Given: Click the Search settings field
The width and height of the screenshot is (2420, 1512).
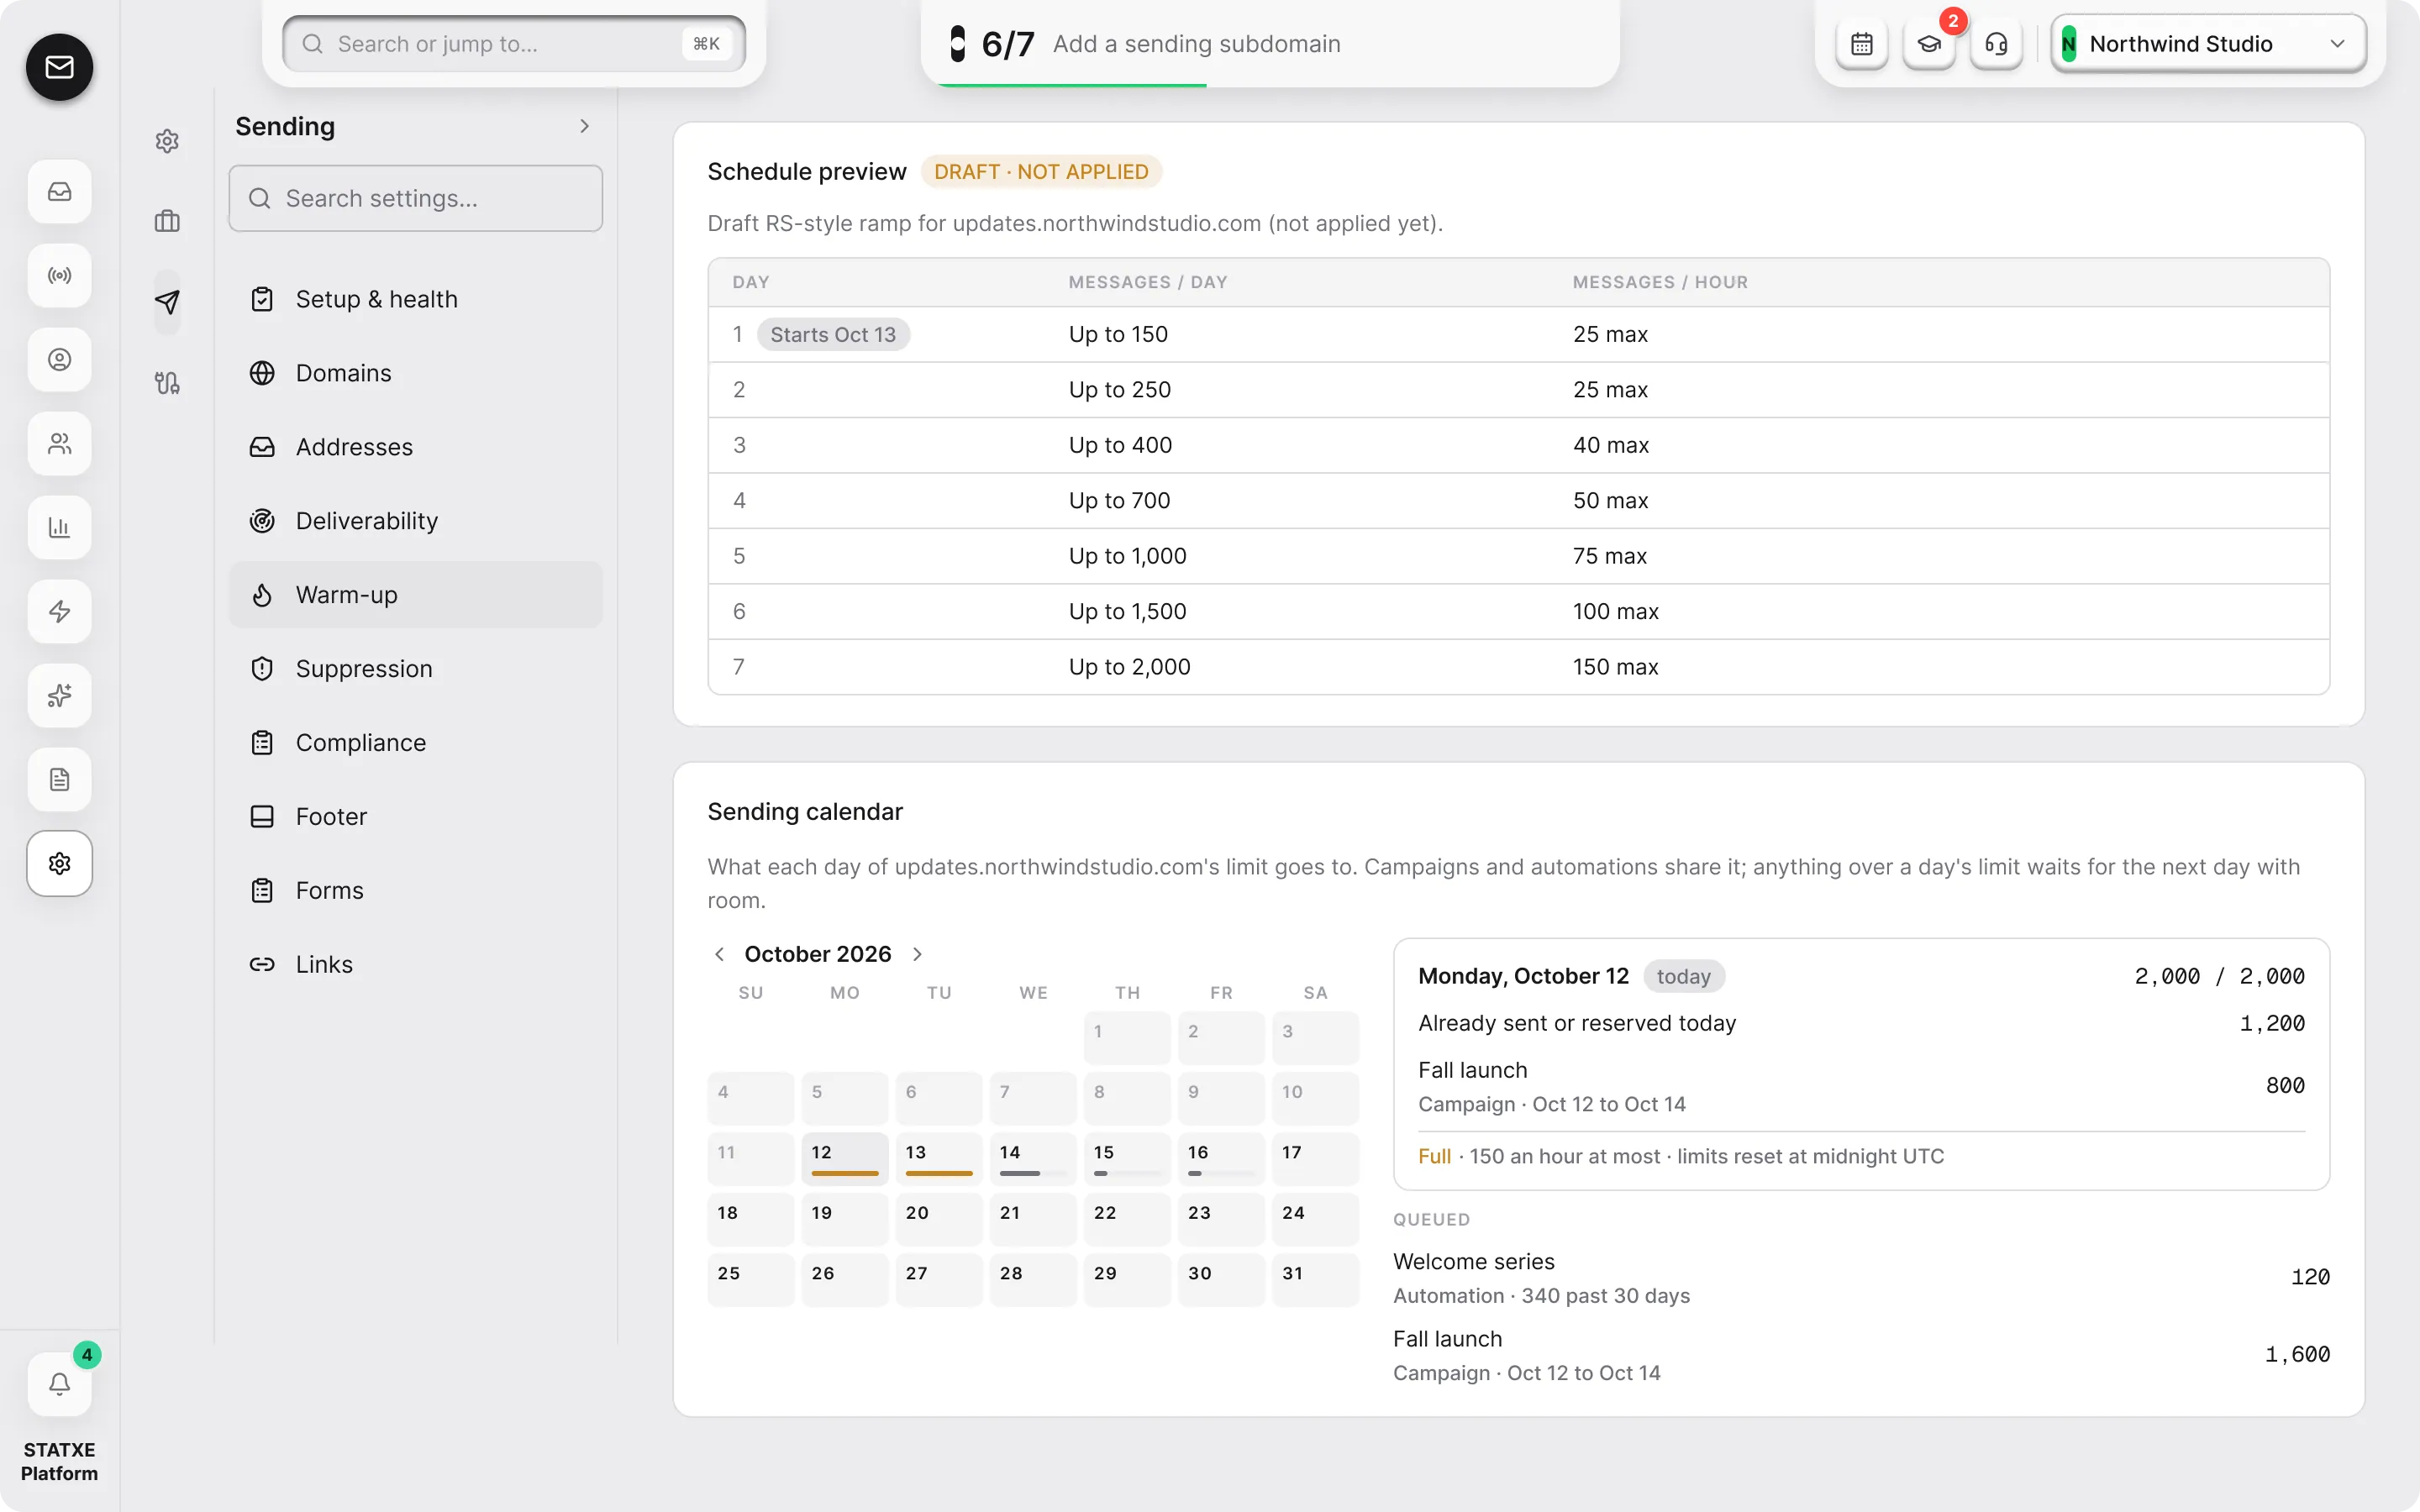Looking at the screenshot, I should click(x=415, y=198).
